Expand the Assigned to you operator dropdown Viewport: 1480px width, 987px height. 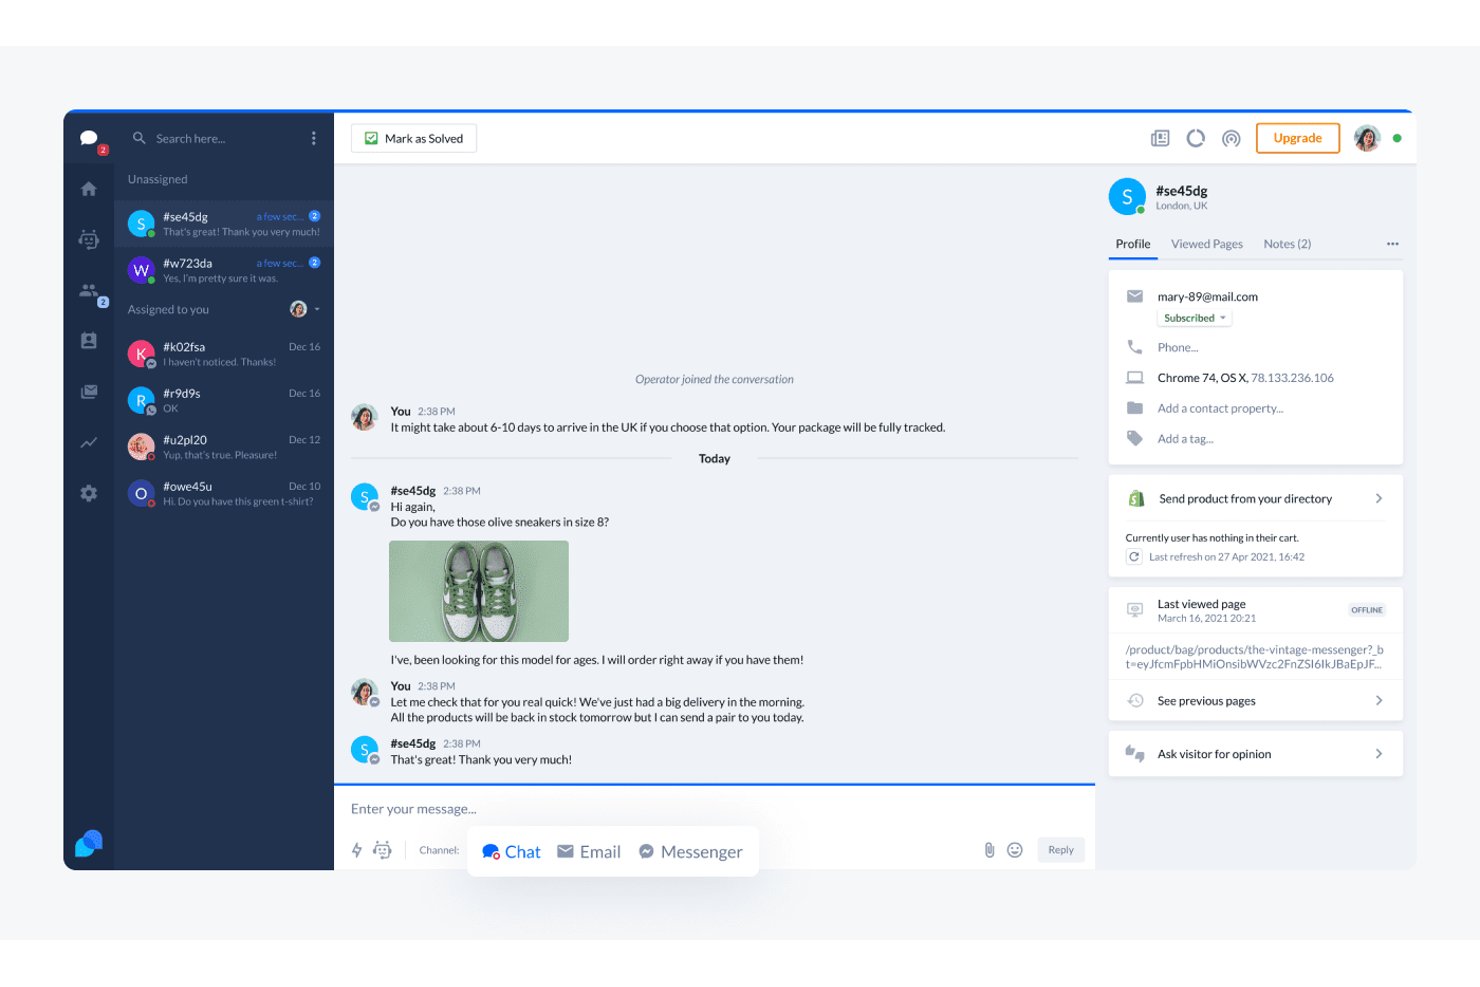(317, 310)
